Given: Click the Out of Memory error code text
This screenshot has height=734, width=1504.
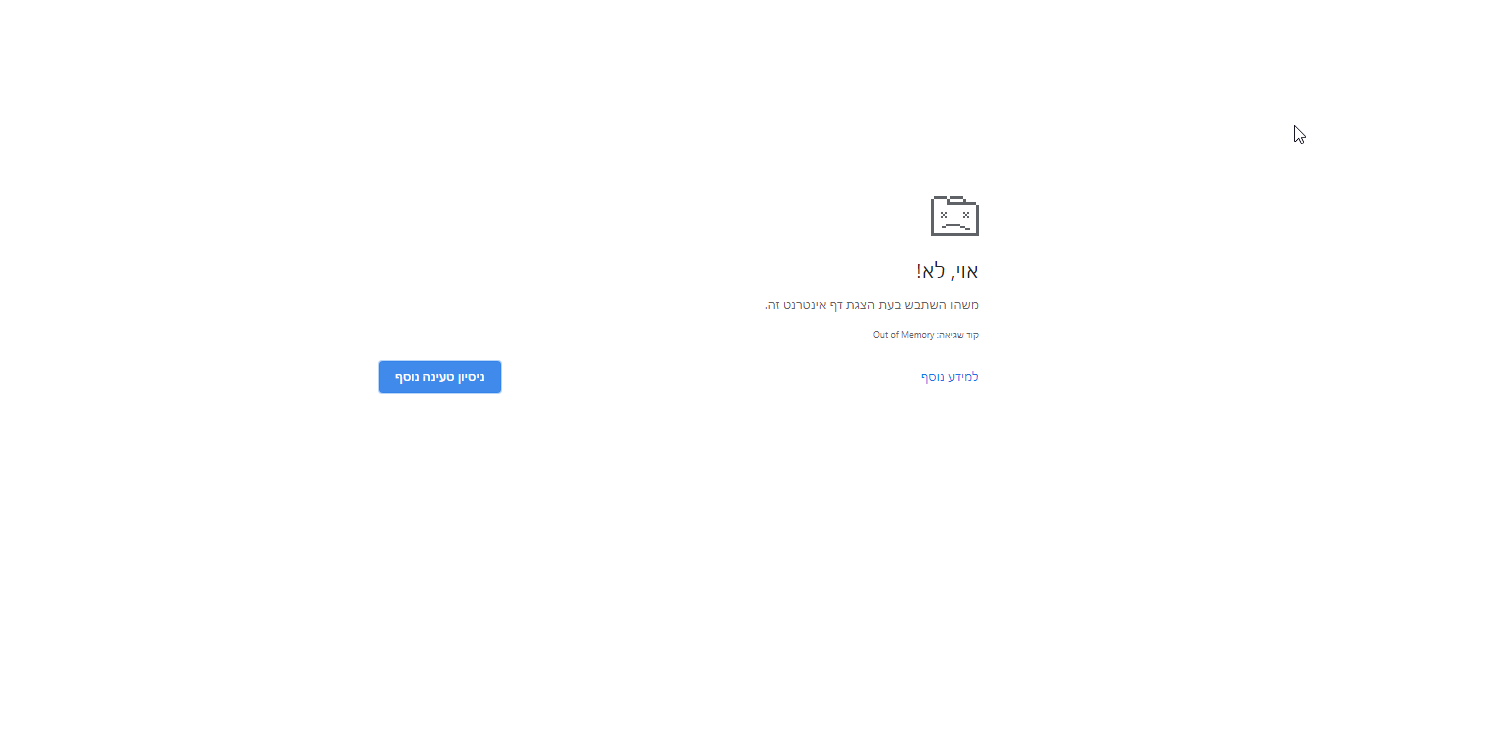Looking at the screenshot, I should [x=904, y=335].
